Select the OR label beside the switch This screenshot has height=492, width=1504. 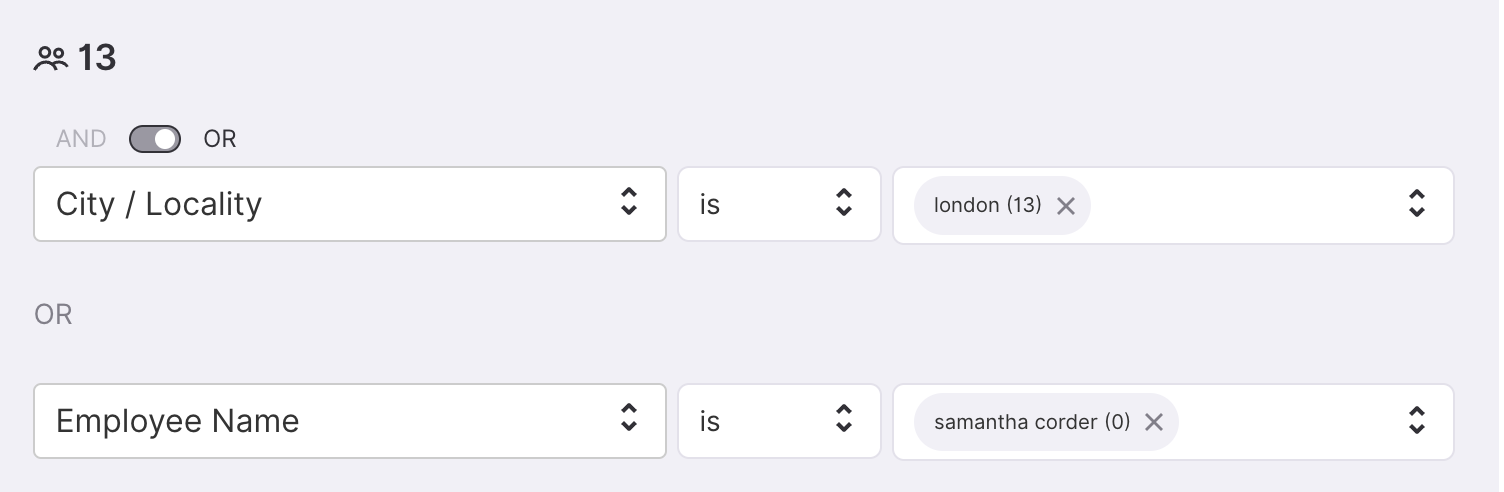click(x=220, y=139)
